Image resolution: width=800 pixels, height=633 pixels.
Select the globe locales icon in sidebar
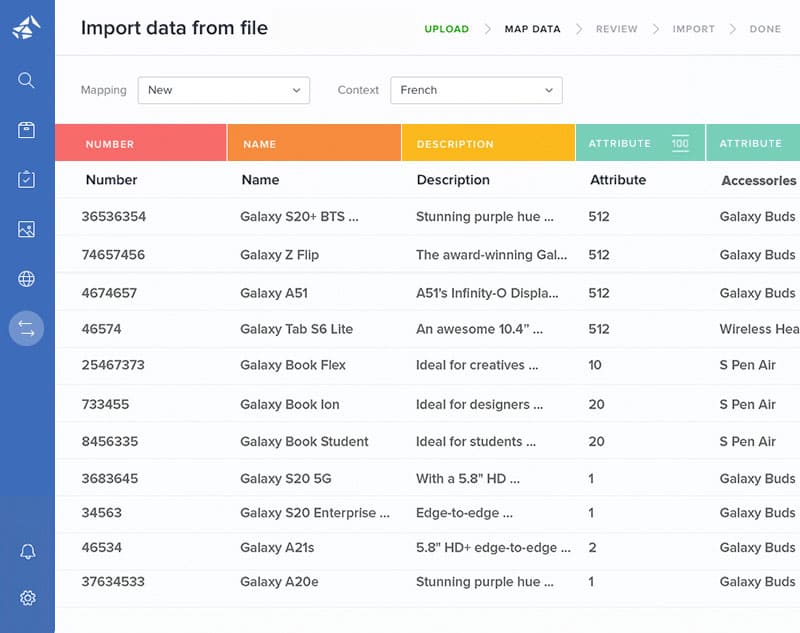[x=27, y=278]
